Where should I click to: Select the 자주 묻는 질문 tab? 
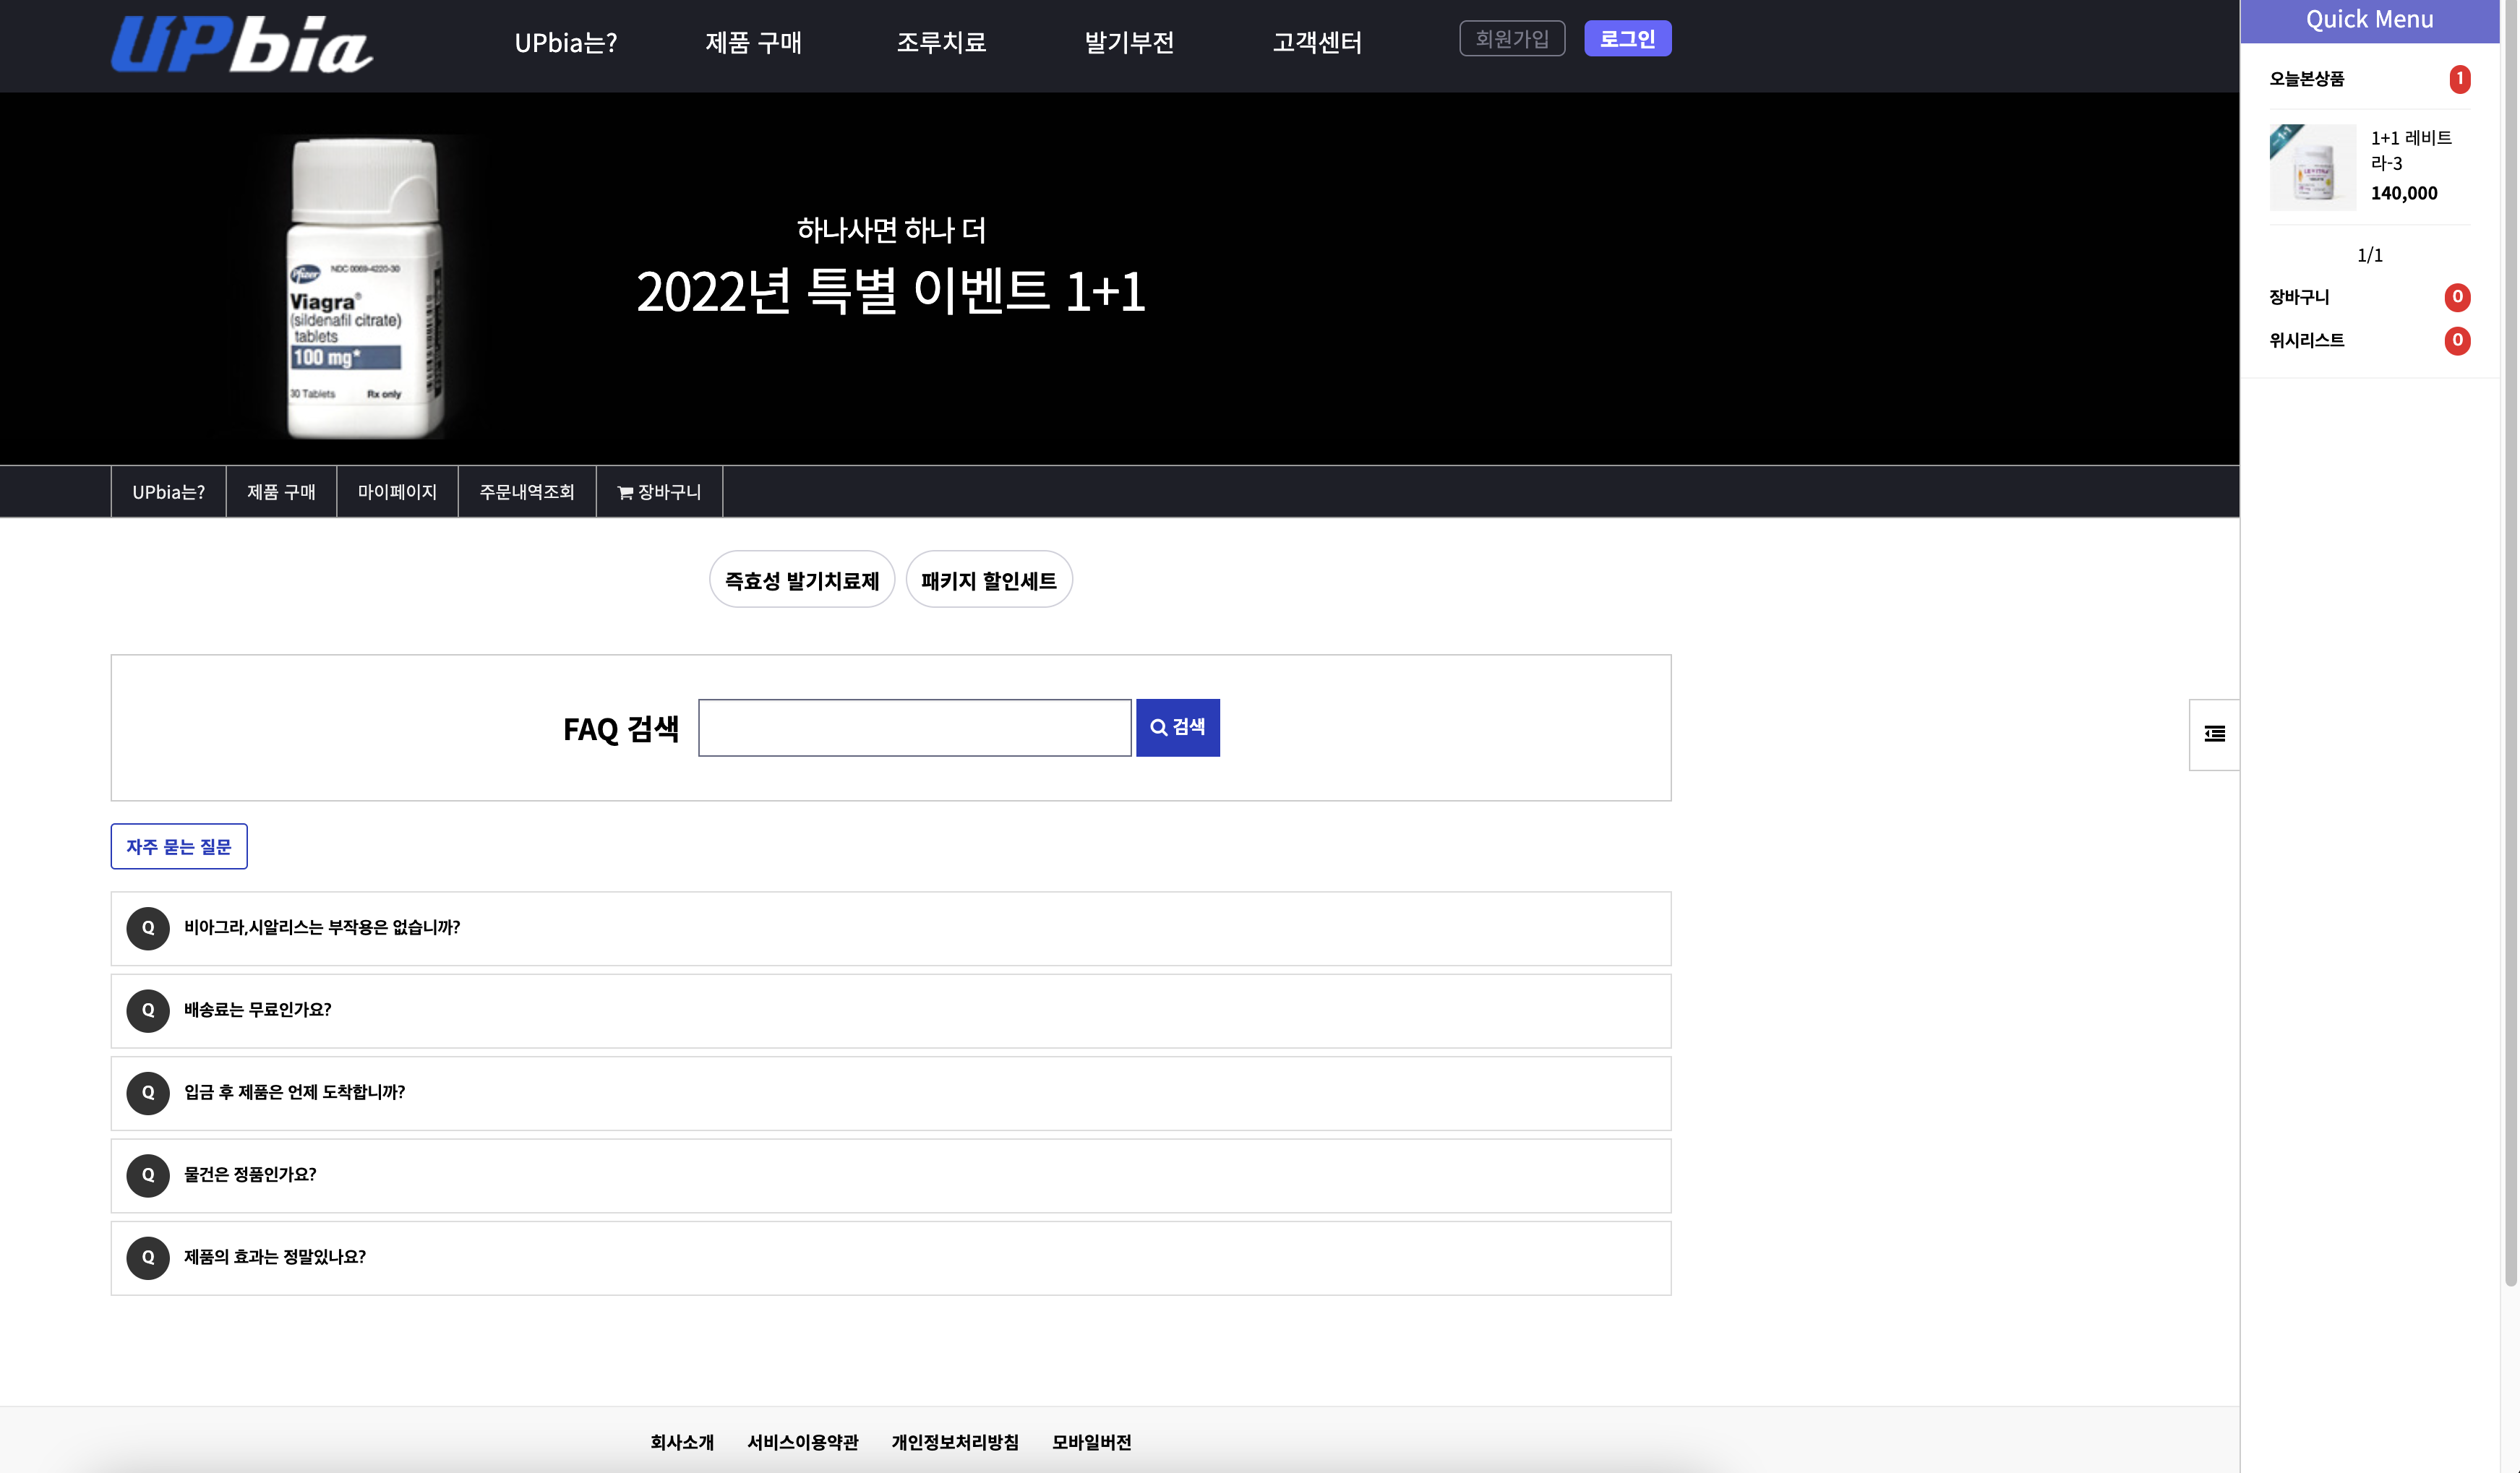point(179,847)
